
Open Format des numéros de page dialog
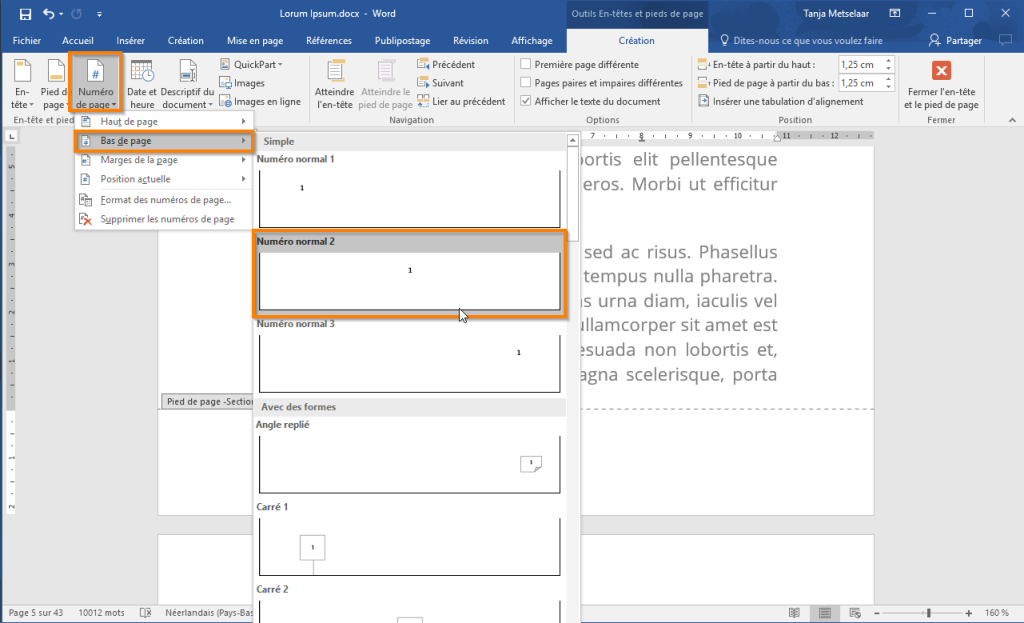165,200
